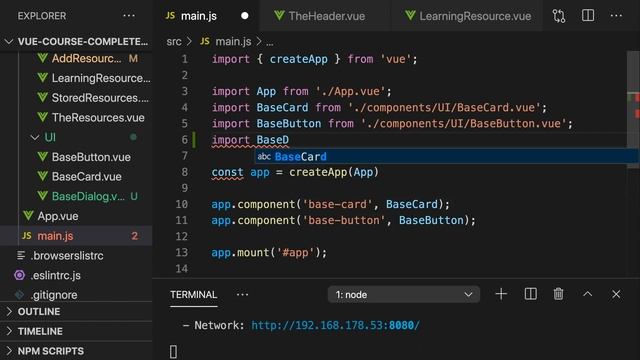Click the 'M' modified badge on AddResource
Screen dimensions: 640x360
133,58
